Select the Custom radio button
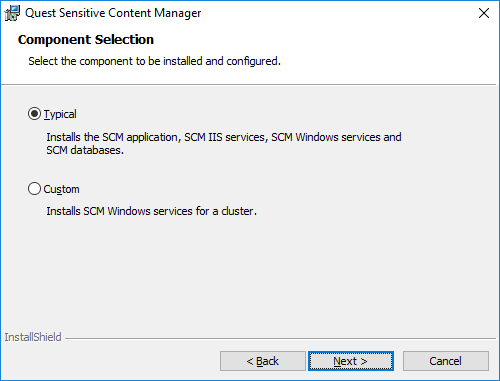Image resolution: width=500 pixels, height=381 pixels. click(34, 189)
